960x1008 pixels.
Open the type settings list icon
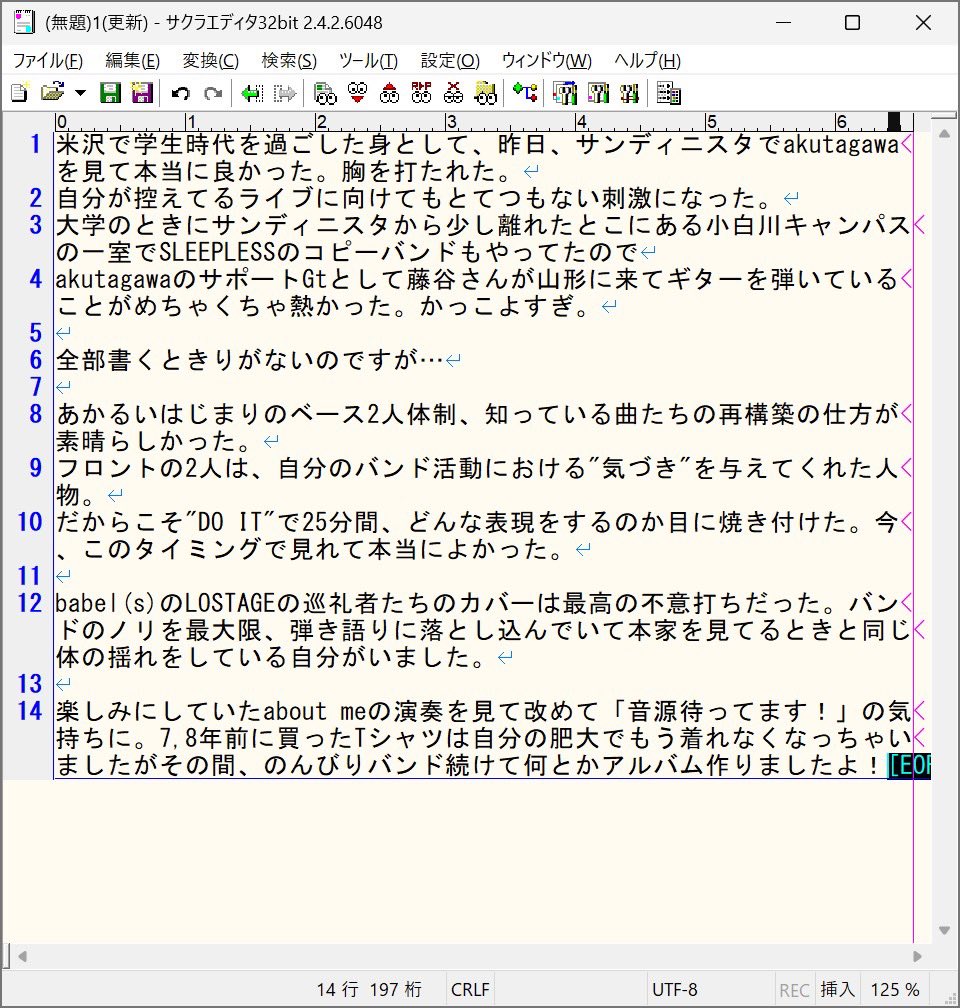coord(565,93)
